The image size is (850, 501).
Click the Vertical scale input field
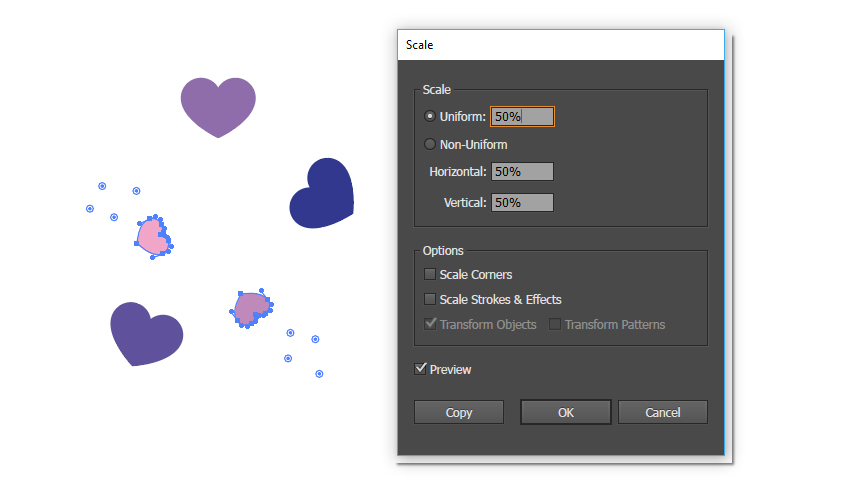point(522,203)
